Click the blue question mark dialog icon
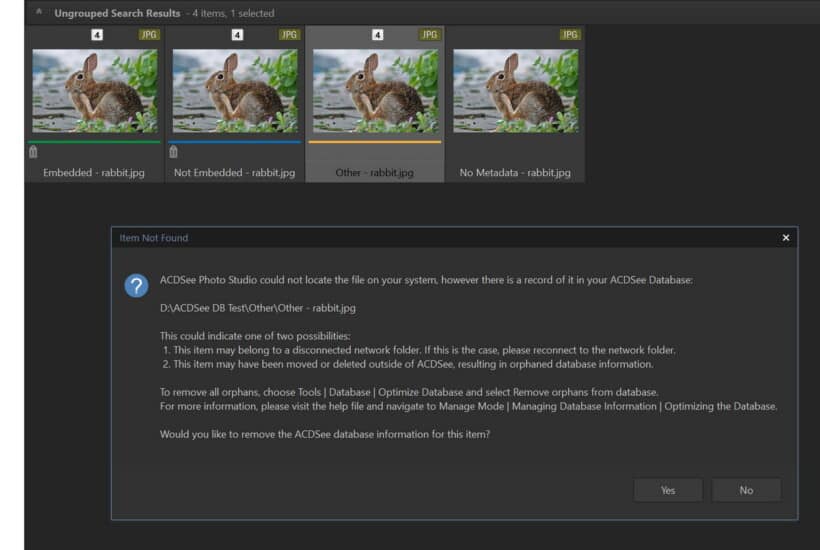 point(136,286)
